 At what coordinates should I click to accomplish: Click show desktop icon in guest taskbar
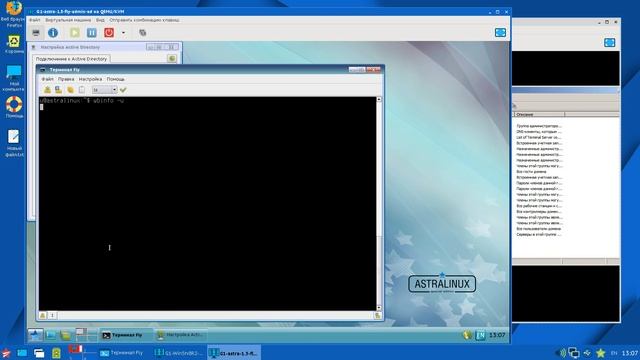(51, 335)
